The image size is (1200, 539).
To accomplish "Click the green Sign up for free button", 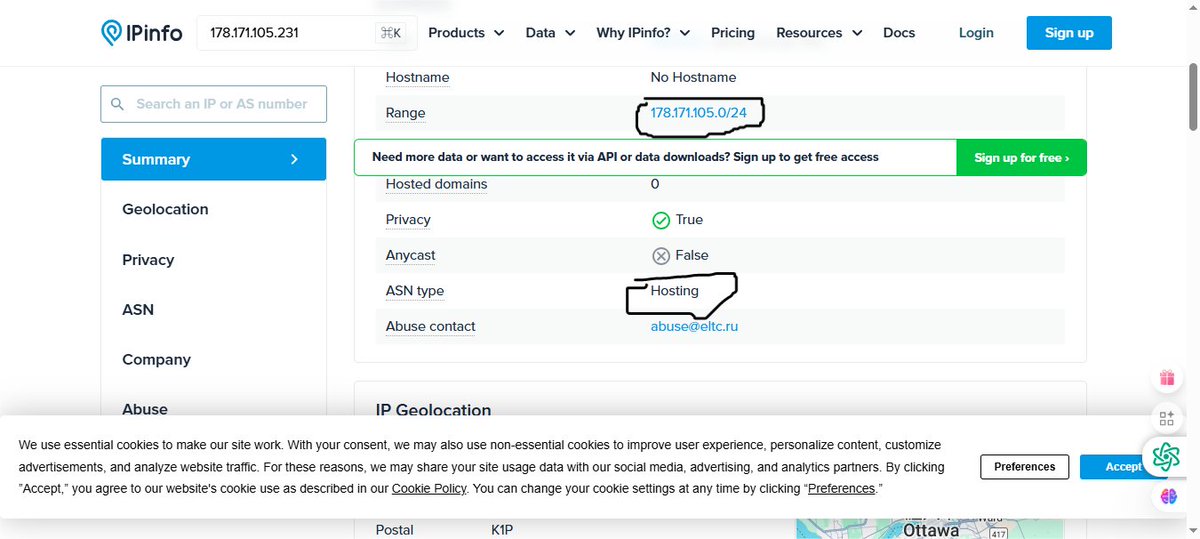I will tap(1022, 158).
